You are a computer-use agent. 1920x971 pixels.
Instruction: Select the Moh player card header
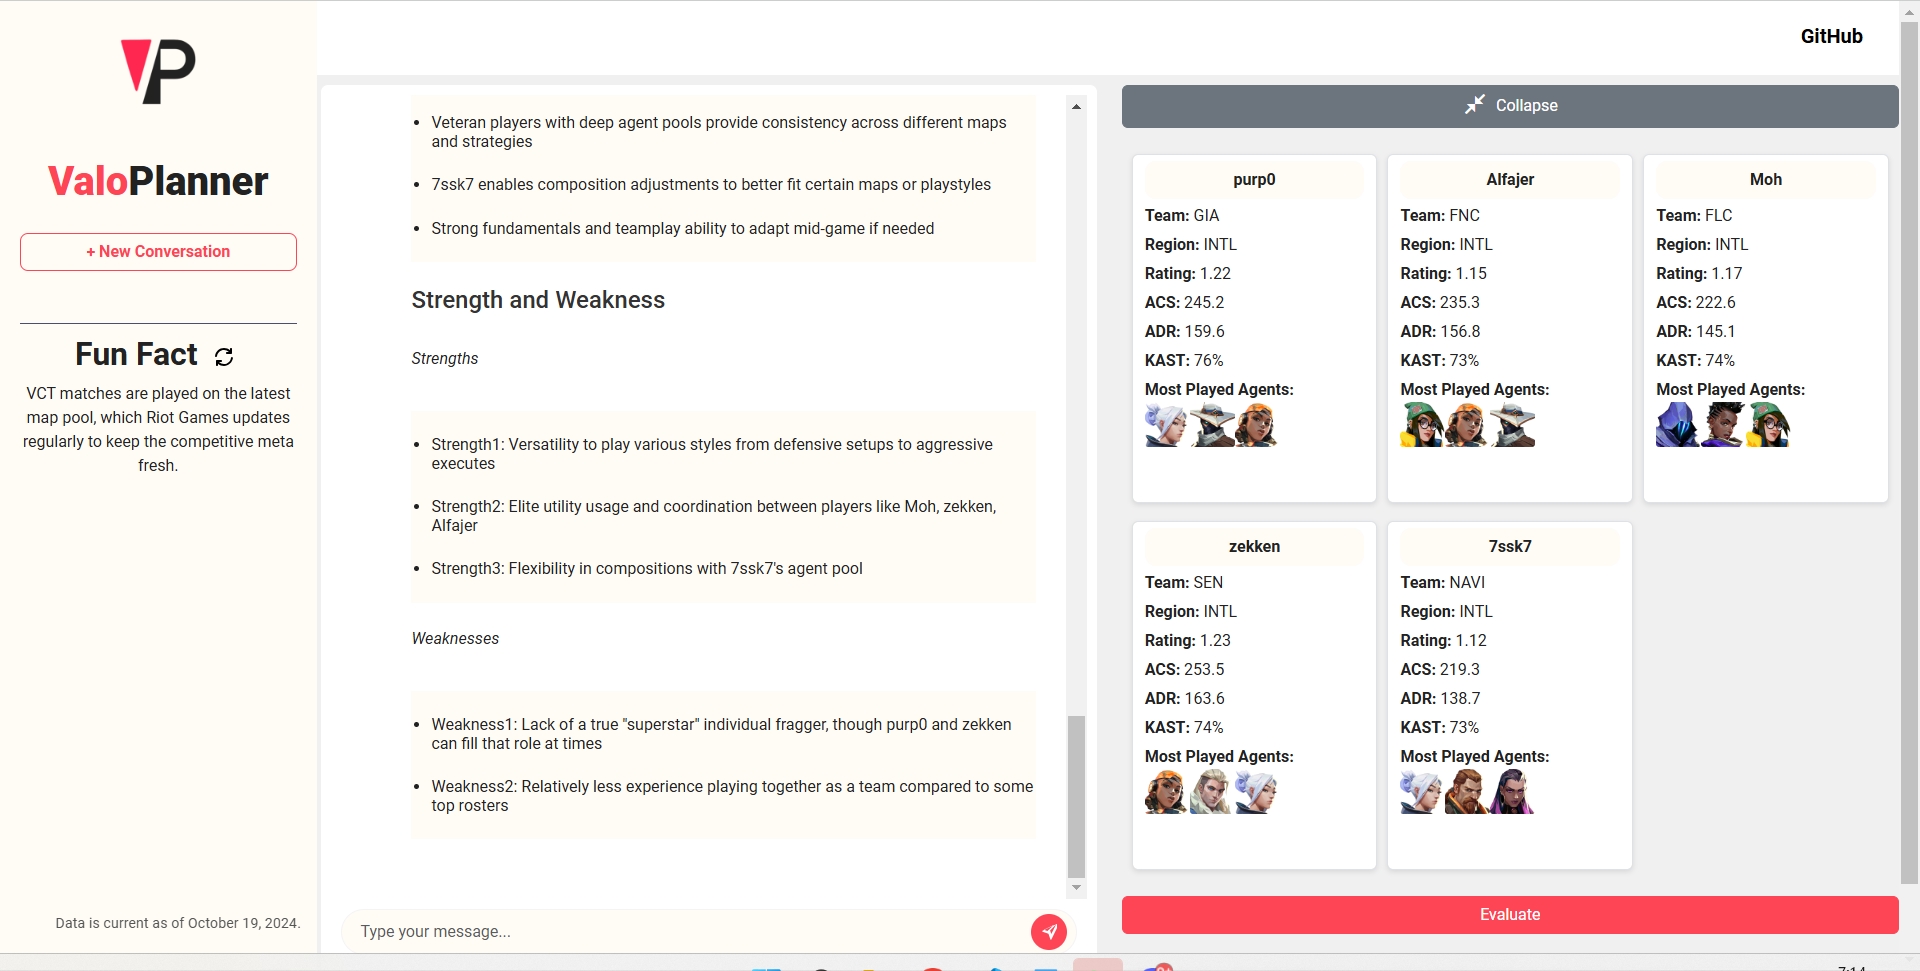click(x=1766, y=180)
